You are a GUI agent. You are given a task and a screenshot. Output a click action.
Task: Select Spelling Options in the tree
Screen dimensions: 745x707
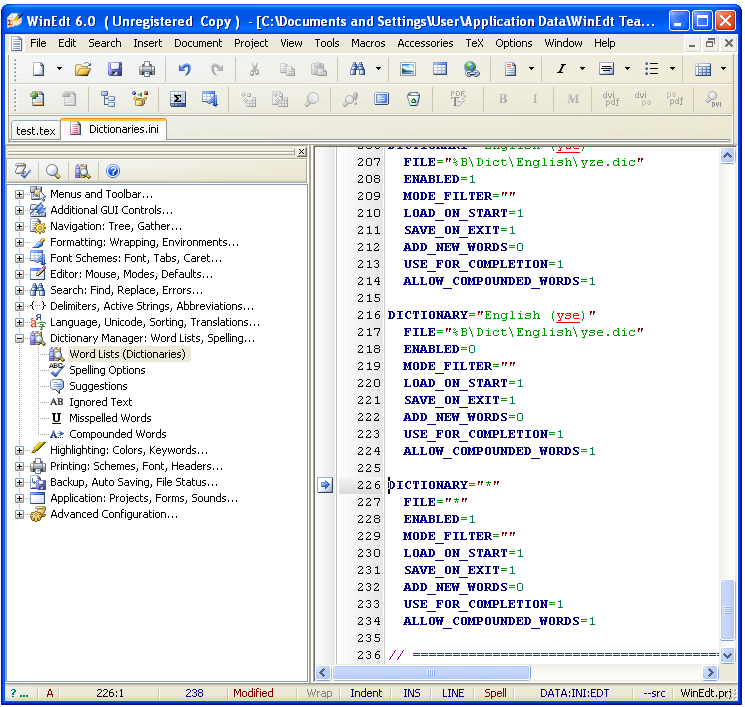tap(107, 370)
